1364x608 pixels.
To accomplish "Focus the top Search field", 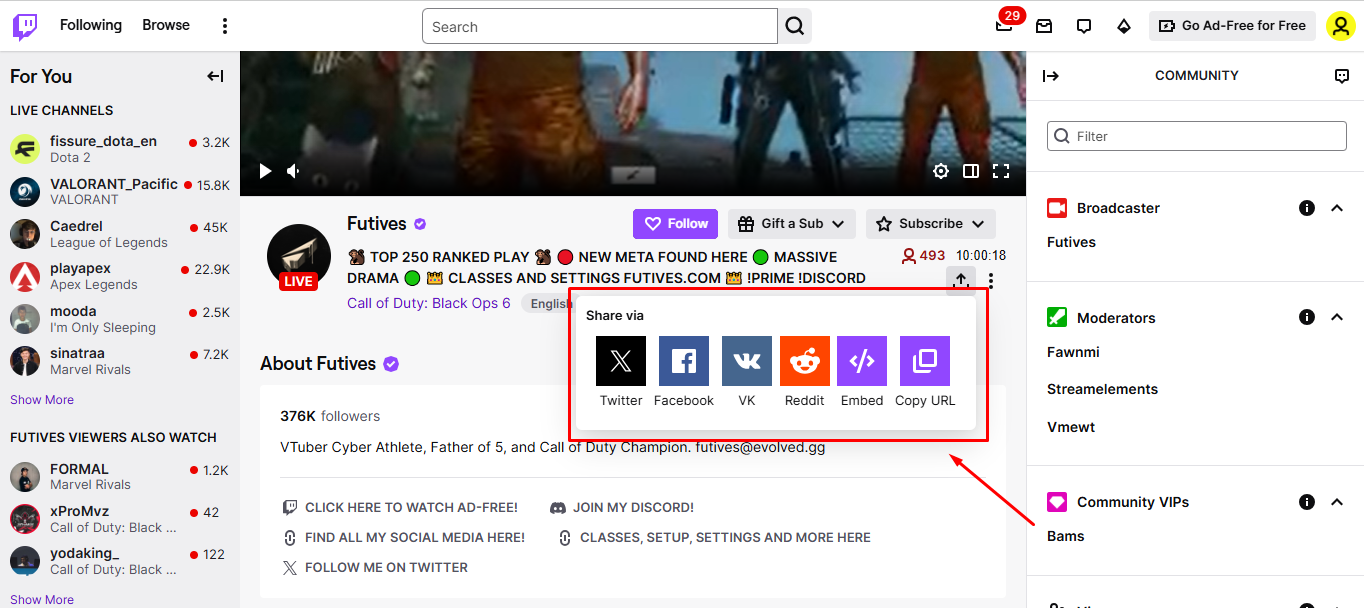I will pyautogui.click(x=600, y=26).
